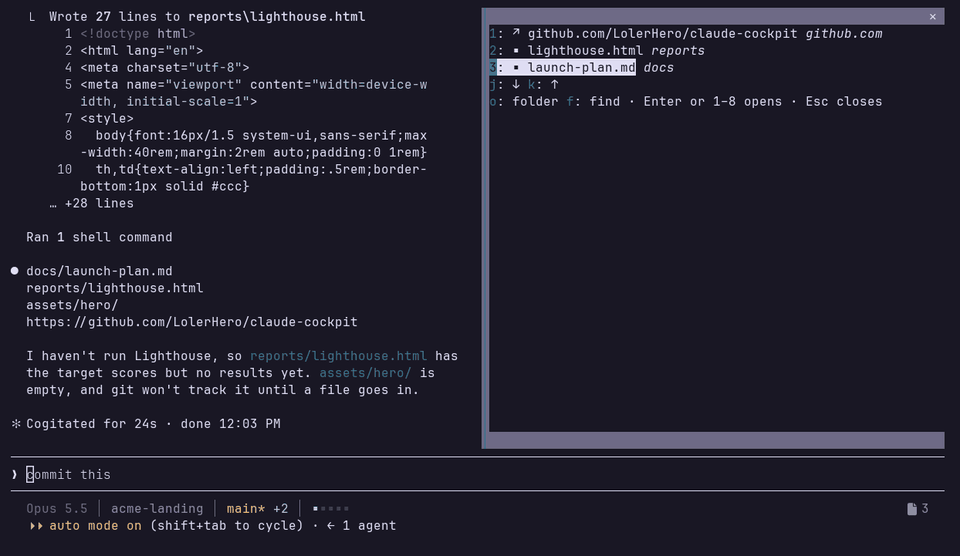This screenshot has height=556, width=960.
Task: Click the main* +2 git branch indicator
Action: [257, 509]
